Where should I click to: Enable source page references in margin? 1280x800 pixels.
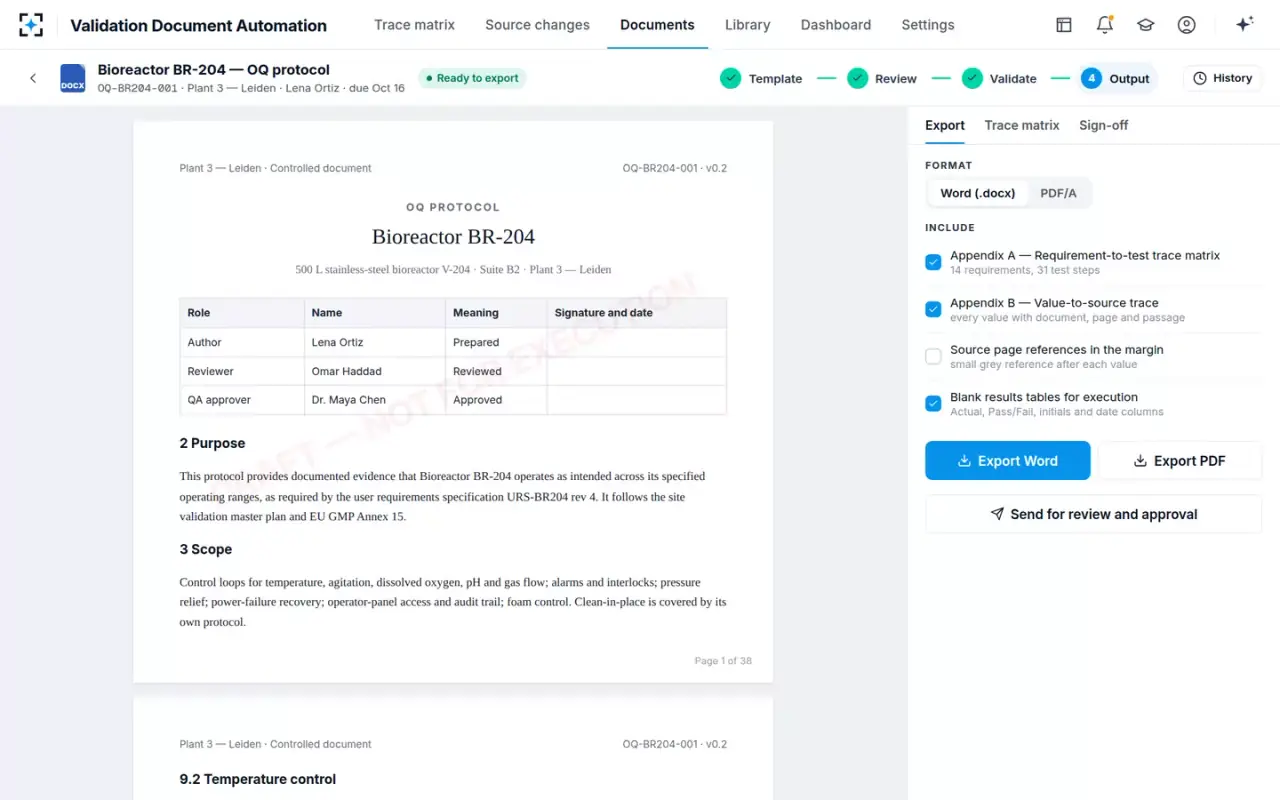coord(933,356)
